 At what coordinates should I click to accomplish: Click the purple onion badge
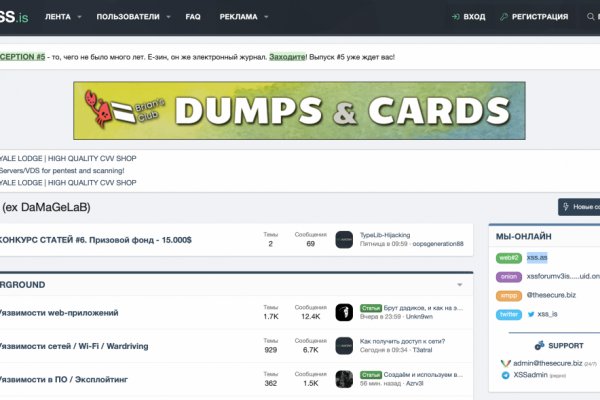pos(509,276)
